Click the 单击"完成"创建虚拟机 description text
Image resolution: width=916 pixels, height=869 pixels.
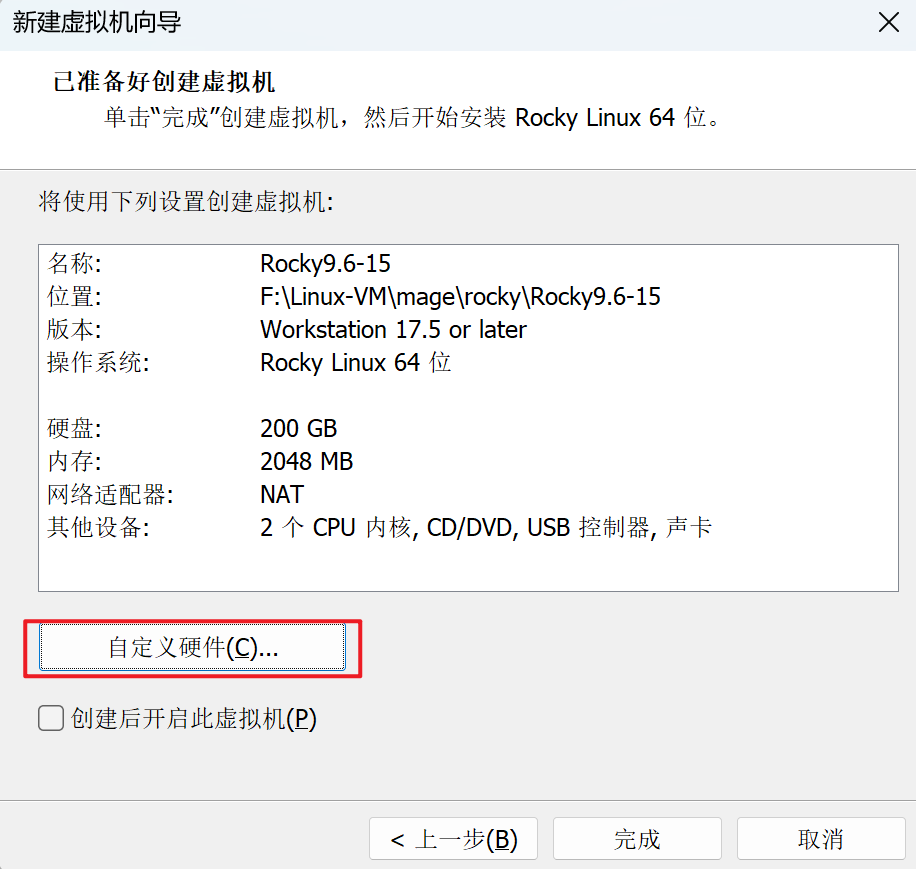[413, 118]
